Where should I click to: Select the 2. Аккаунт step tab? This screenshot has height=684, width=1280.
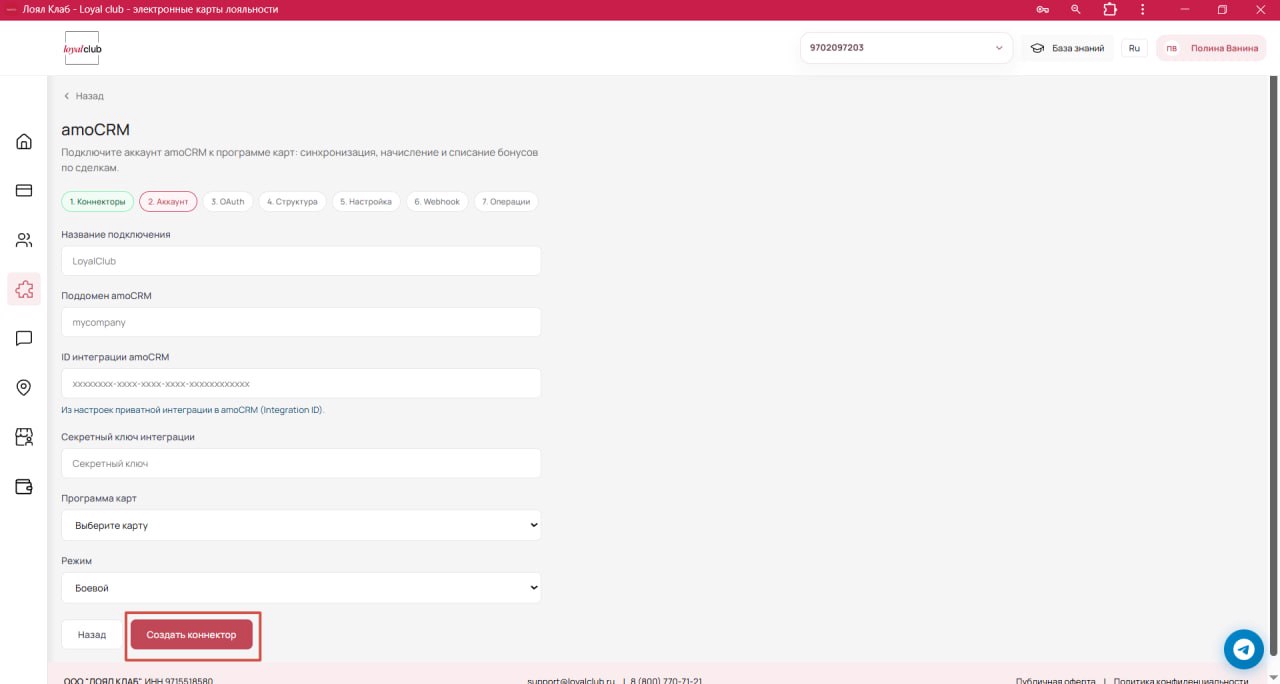[168, 202]
